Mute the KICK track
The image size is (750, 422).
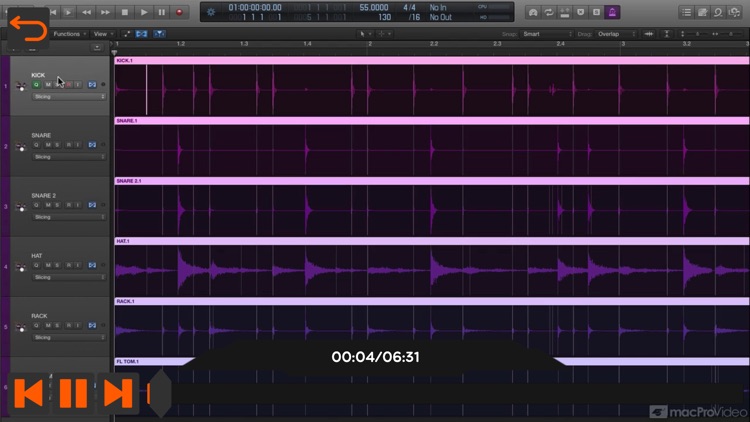48,85
